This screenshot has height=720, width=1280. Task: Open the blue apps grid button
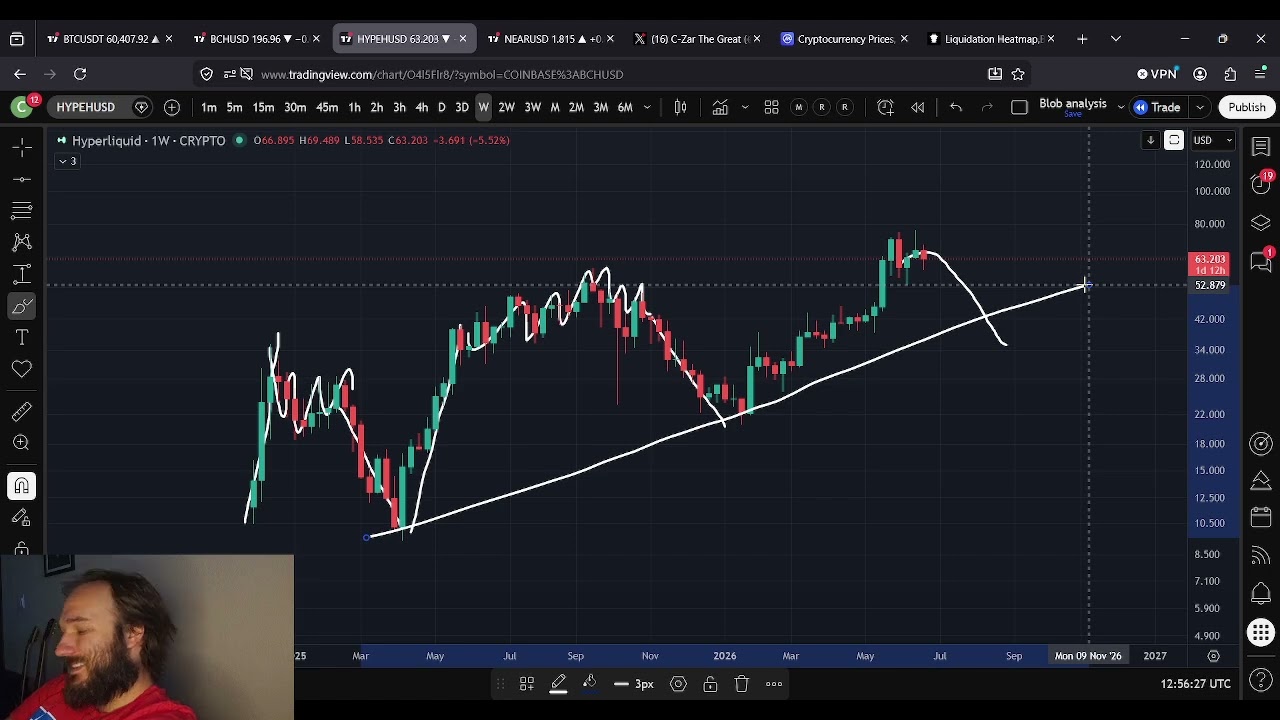[x=1261, y=632]
